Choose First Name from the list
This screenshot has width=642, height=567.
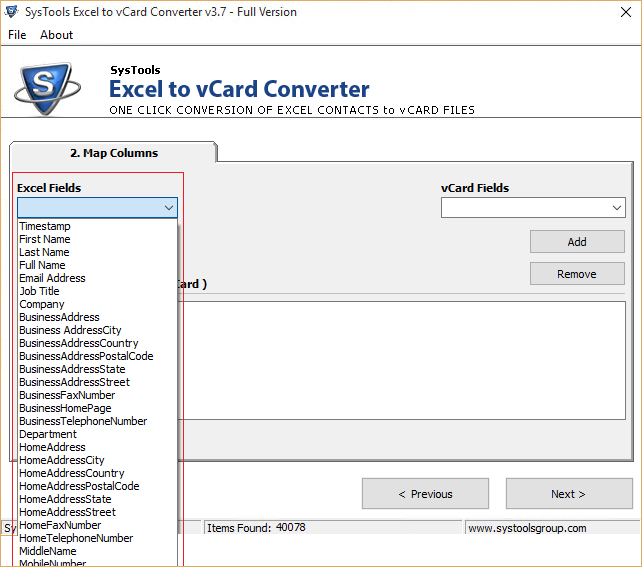coord(97,239)
